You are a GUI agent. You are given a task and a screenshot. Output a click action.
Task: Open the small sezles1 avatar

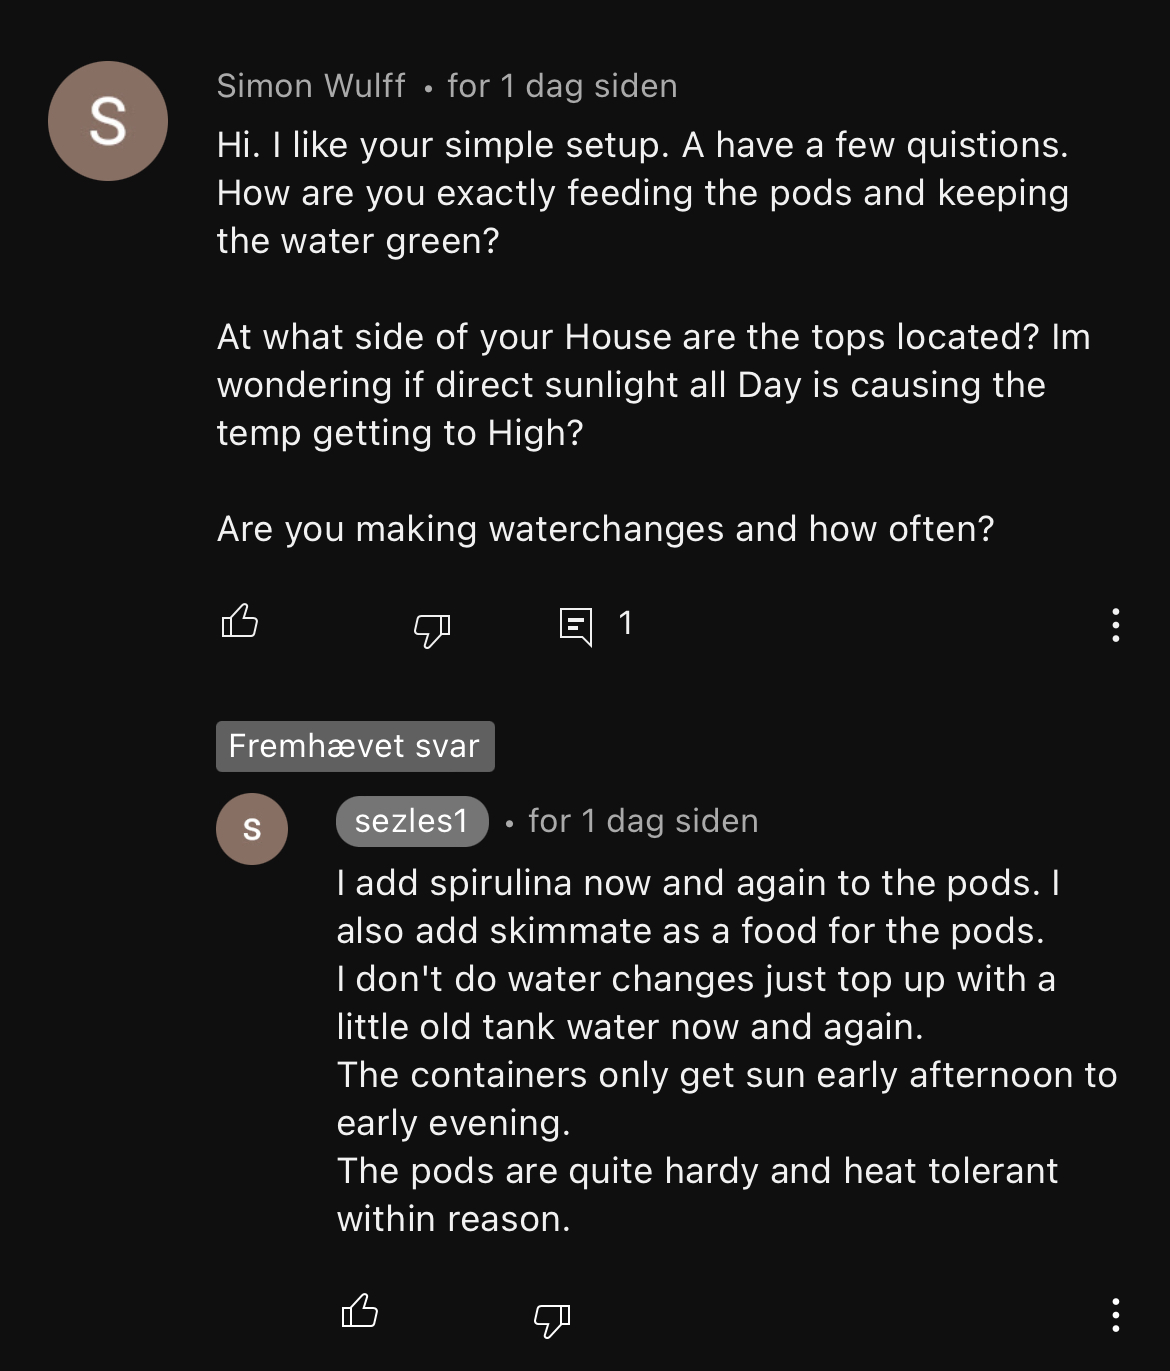click(252, 828)
